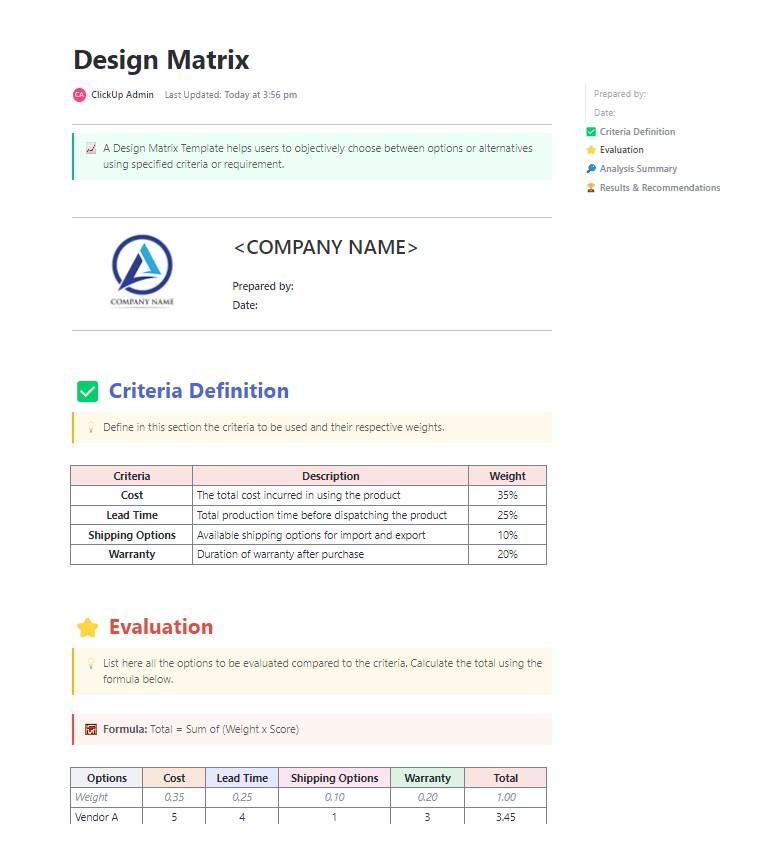Open Analysis Summary from sidebar outline
Screen dimensions: 766x856
(x=638, y=169)
